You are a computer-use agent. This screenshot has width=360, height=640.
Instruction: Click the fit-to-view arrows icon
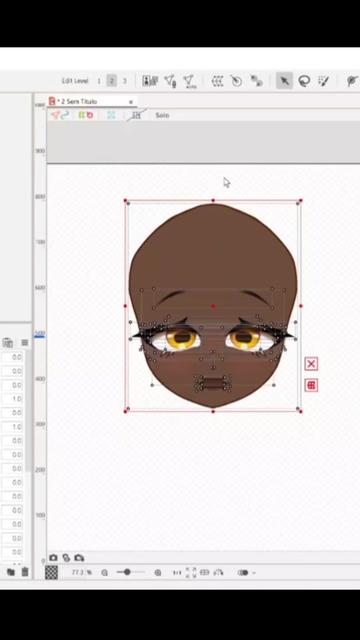(x=191, y=573)
